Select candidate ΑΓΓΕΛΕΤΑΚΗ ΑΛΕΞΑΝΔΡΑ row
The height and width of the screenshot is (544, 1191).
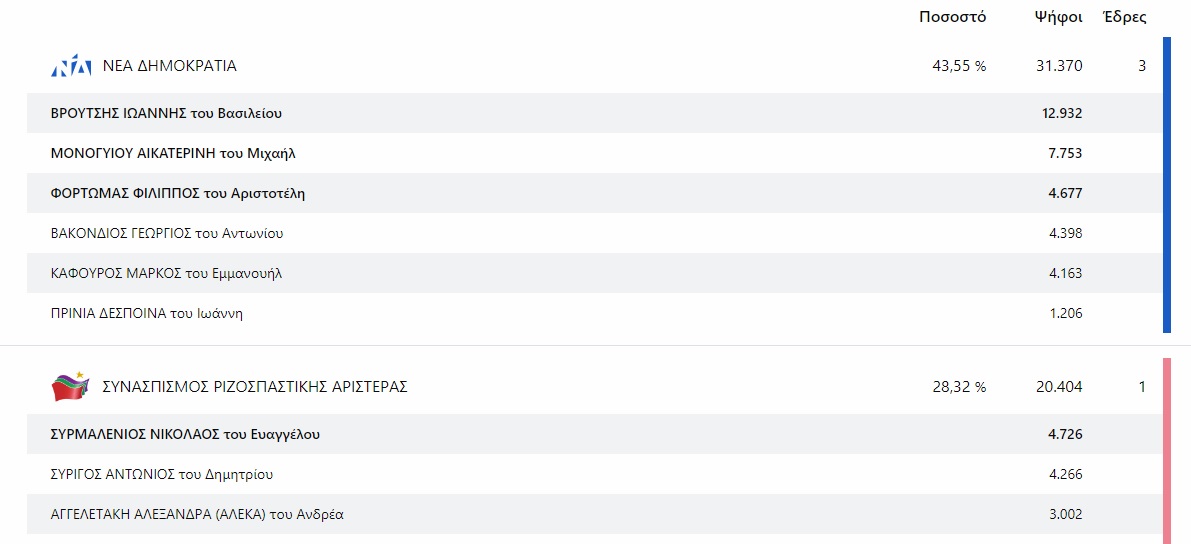coord(197,514)
